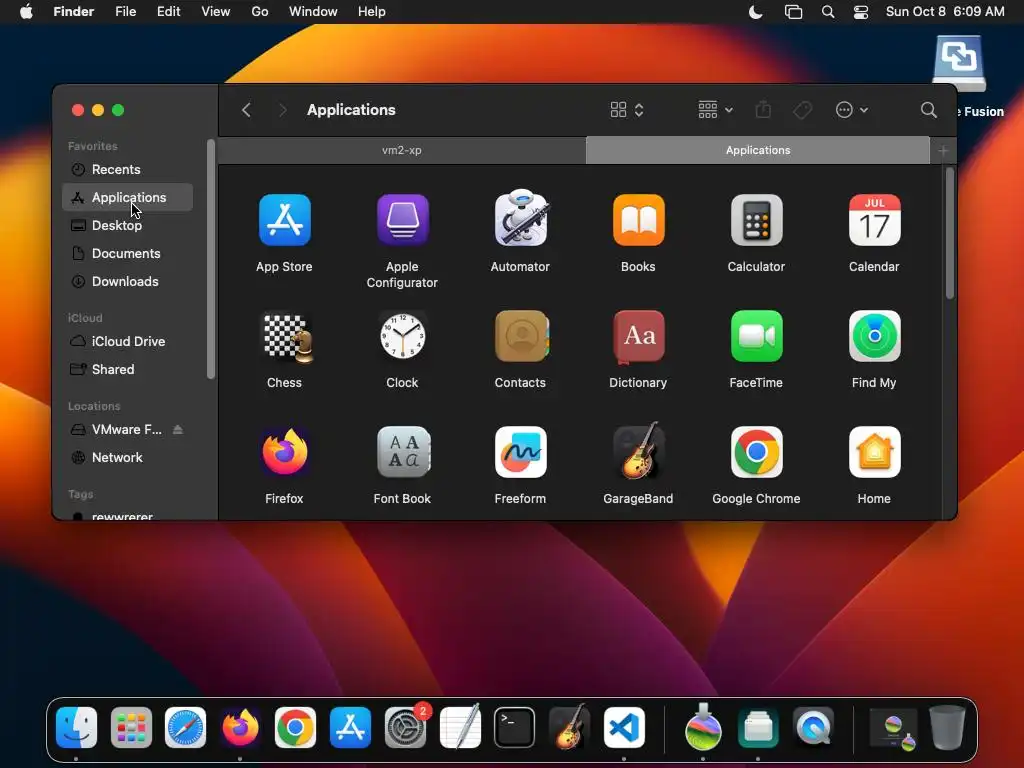
Task: Select Applications in the sidebar
Action: [x=127, y=197]
